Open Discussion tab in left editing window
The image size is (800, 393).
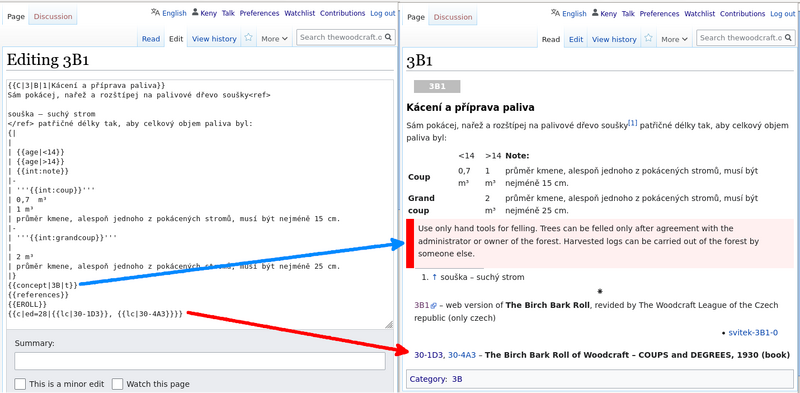click(53, 16)
